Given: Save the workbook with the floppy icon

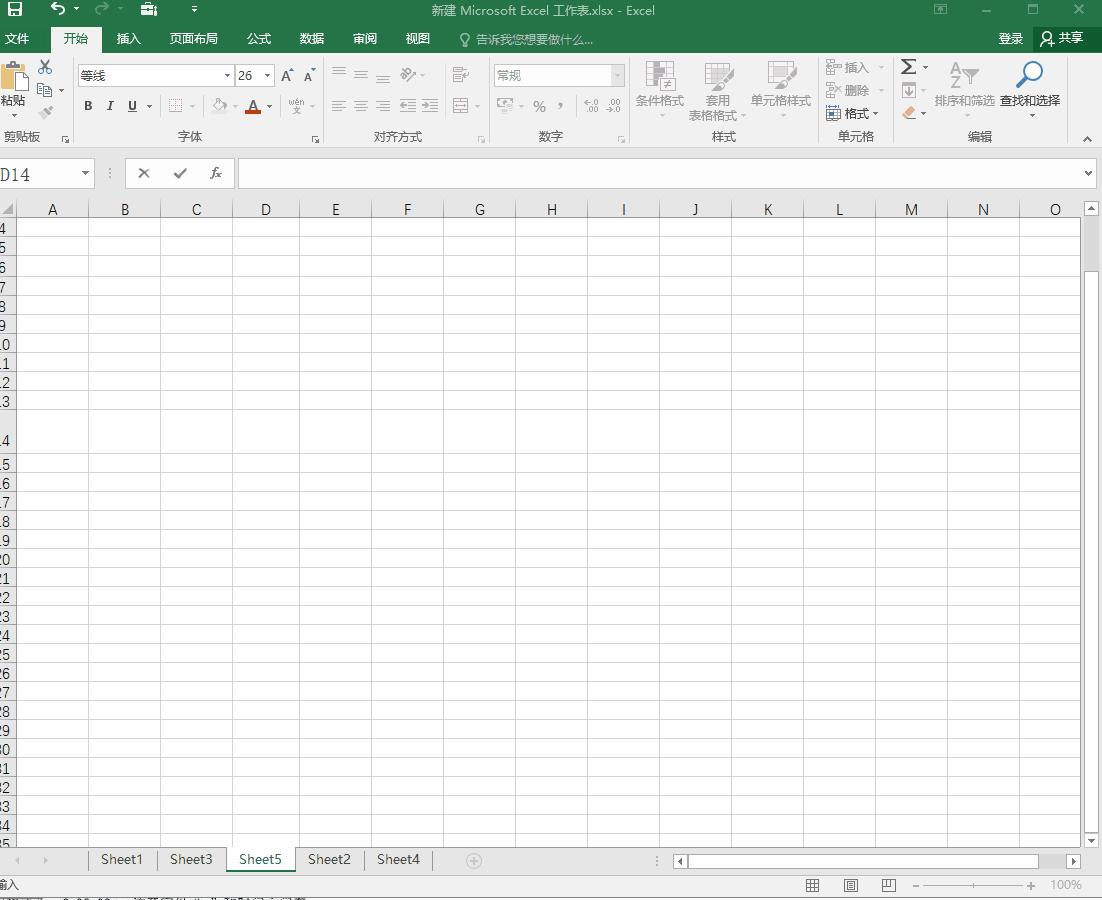Looking at the screenshot, I should (x=15, y=9).
